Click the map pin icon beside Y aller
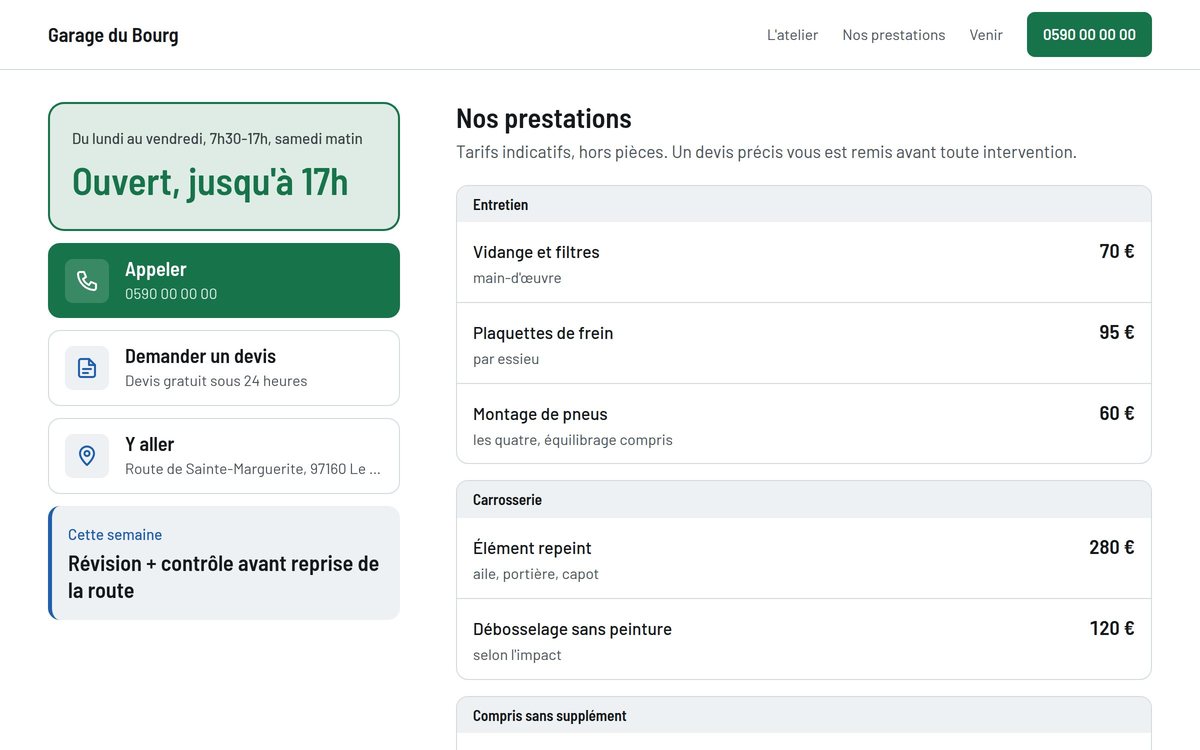This screenshot has width=1200, height=750. (87, 456)
